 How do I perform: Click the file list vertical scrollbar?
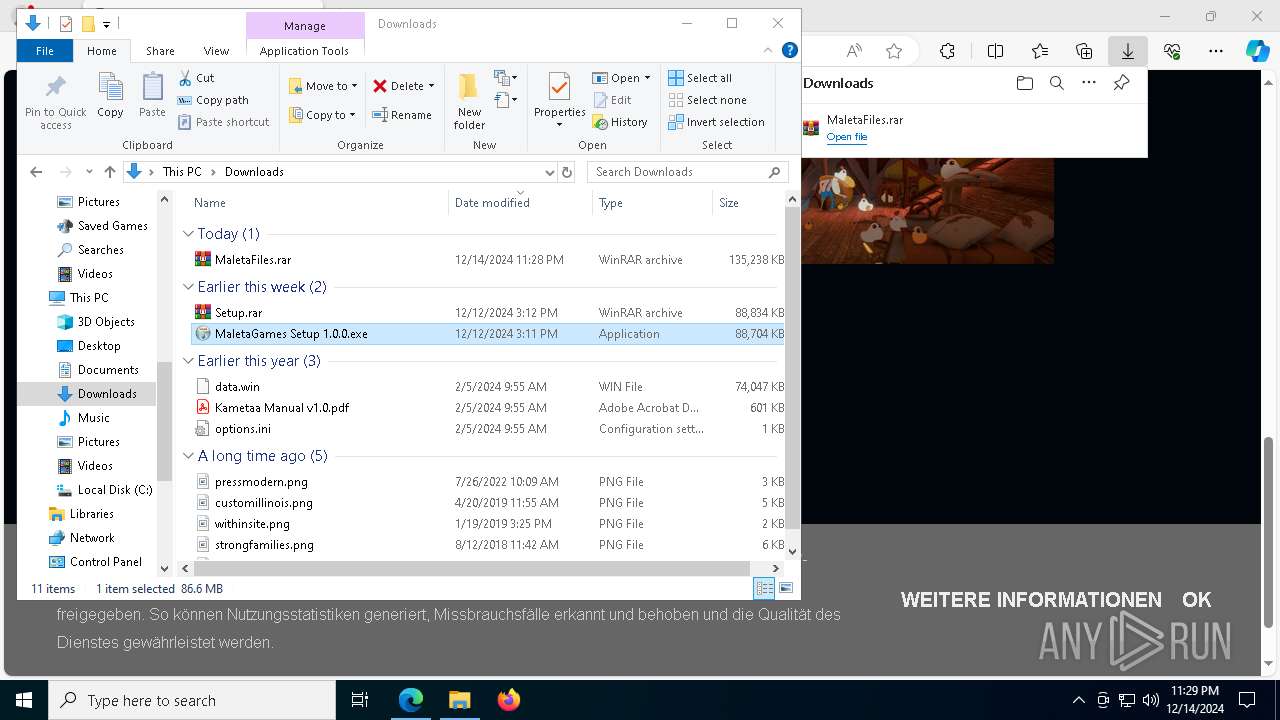tap(792, 370)
